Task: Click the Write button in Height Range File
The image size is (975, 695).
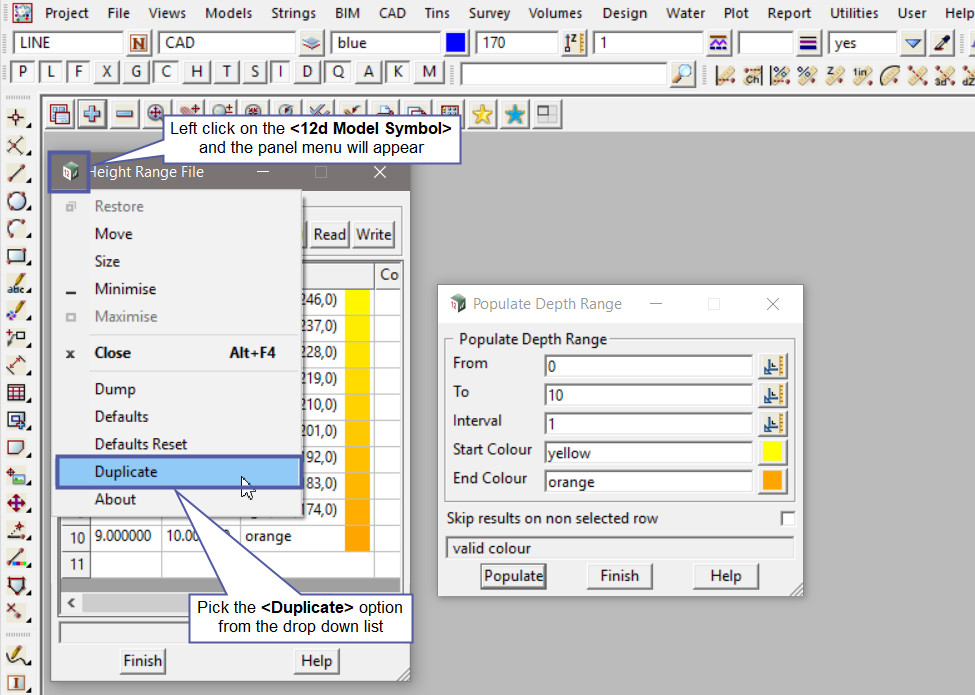Action: [x=373, y=235]
